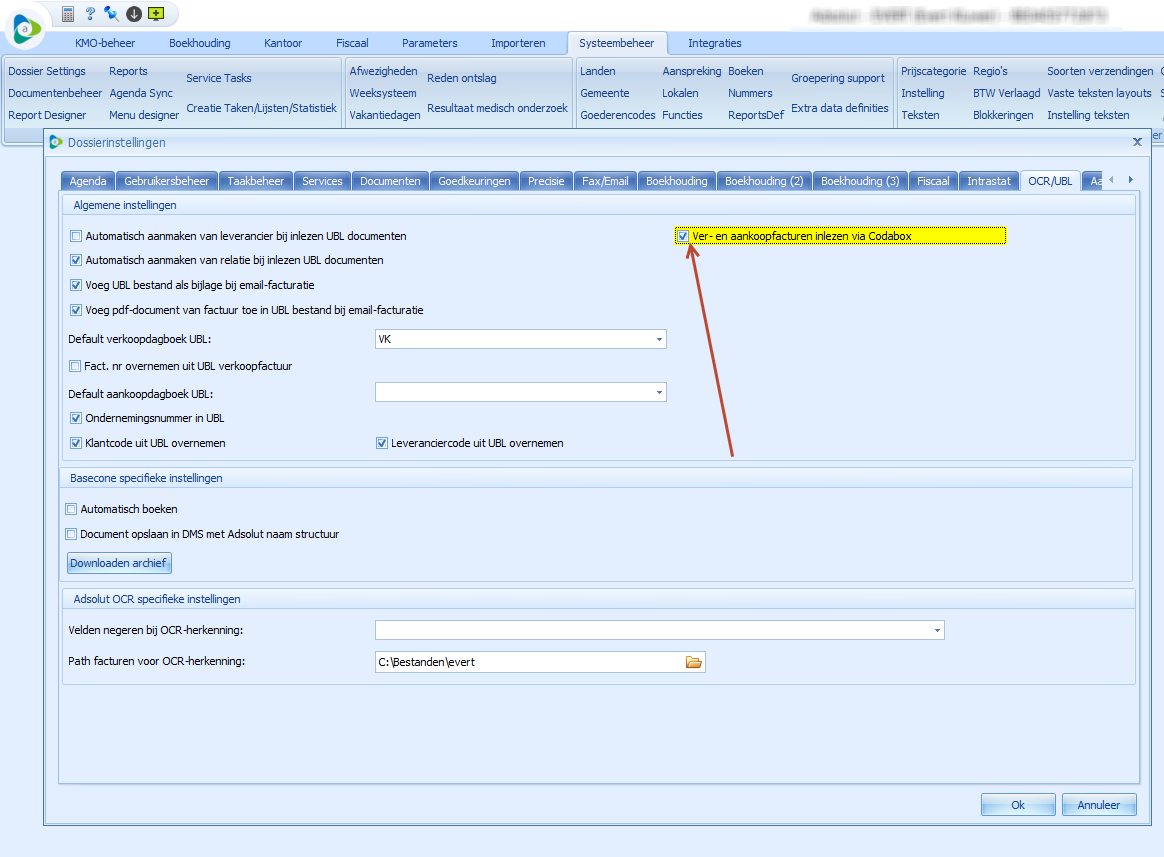Click the blue pushpin icon

click(x=111, y=14)
